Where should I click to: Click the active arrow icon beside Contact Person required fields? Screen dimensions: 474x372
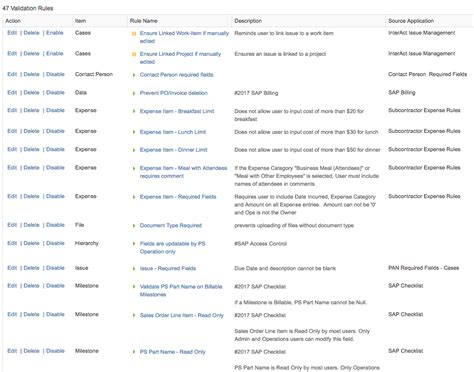[134, 75]
